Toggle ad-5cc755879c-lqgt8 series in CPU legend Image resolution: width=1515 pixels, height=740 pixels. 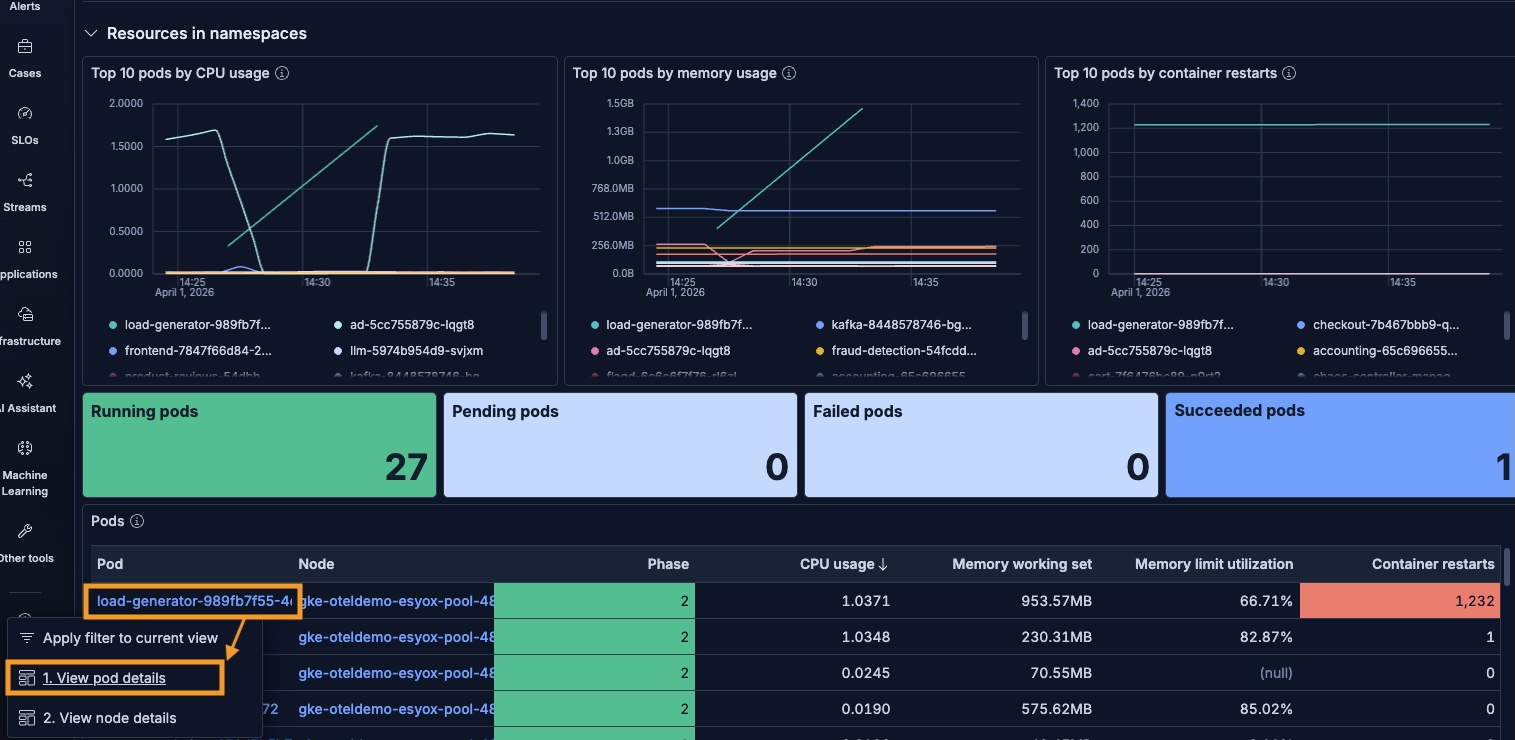pos(410,325)
